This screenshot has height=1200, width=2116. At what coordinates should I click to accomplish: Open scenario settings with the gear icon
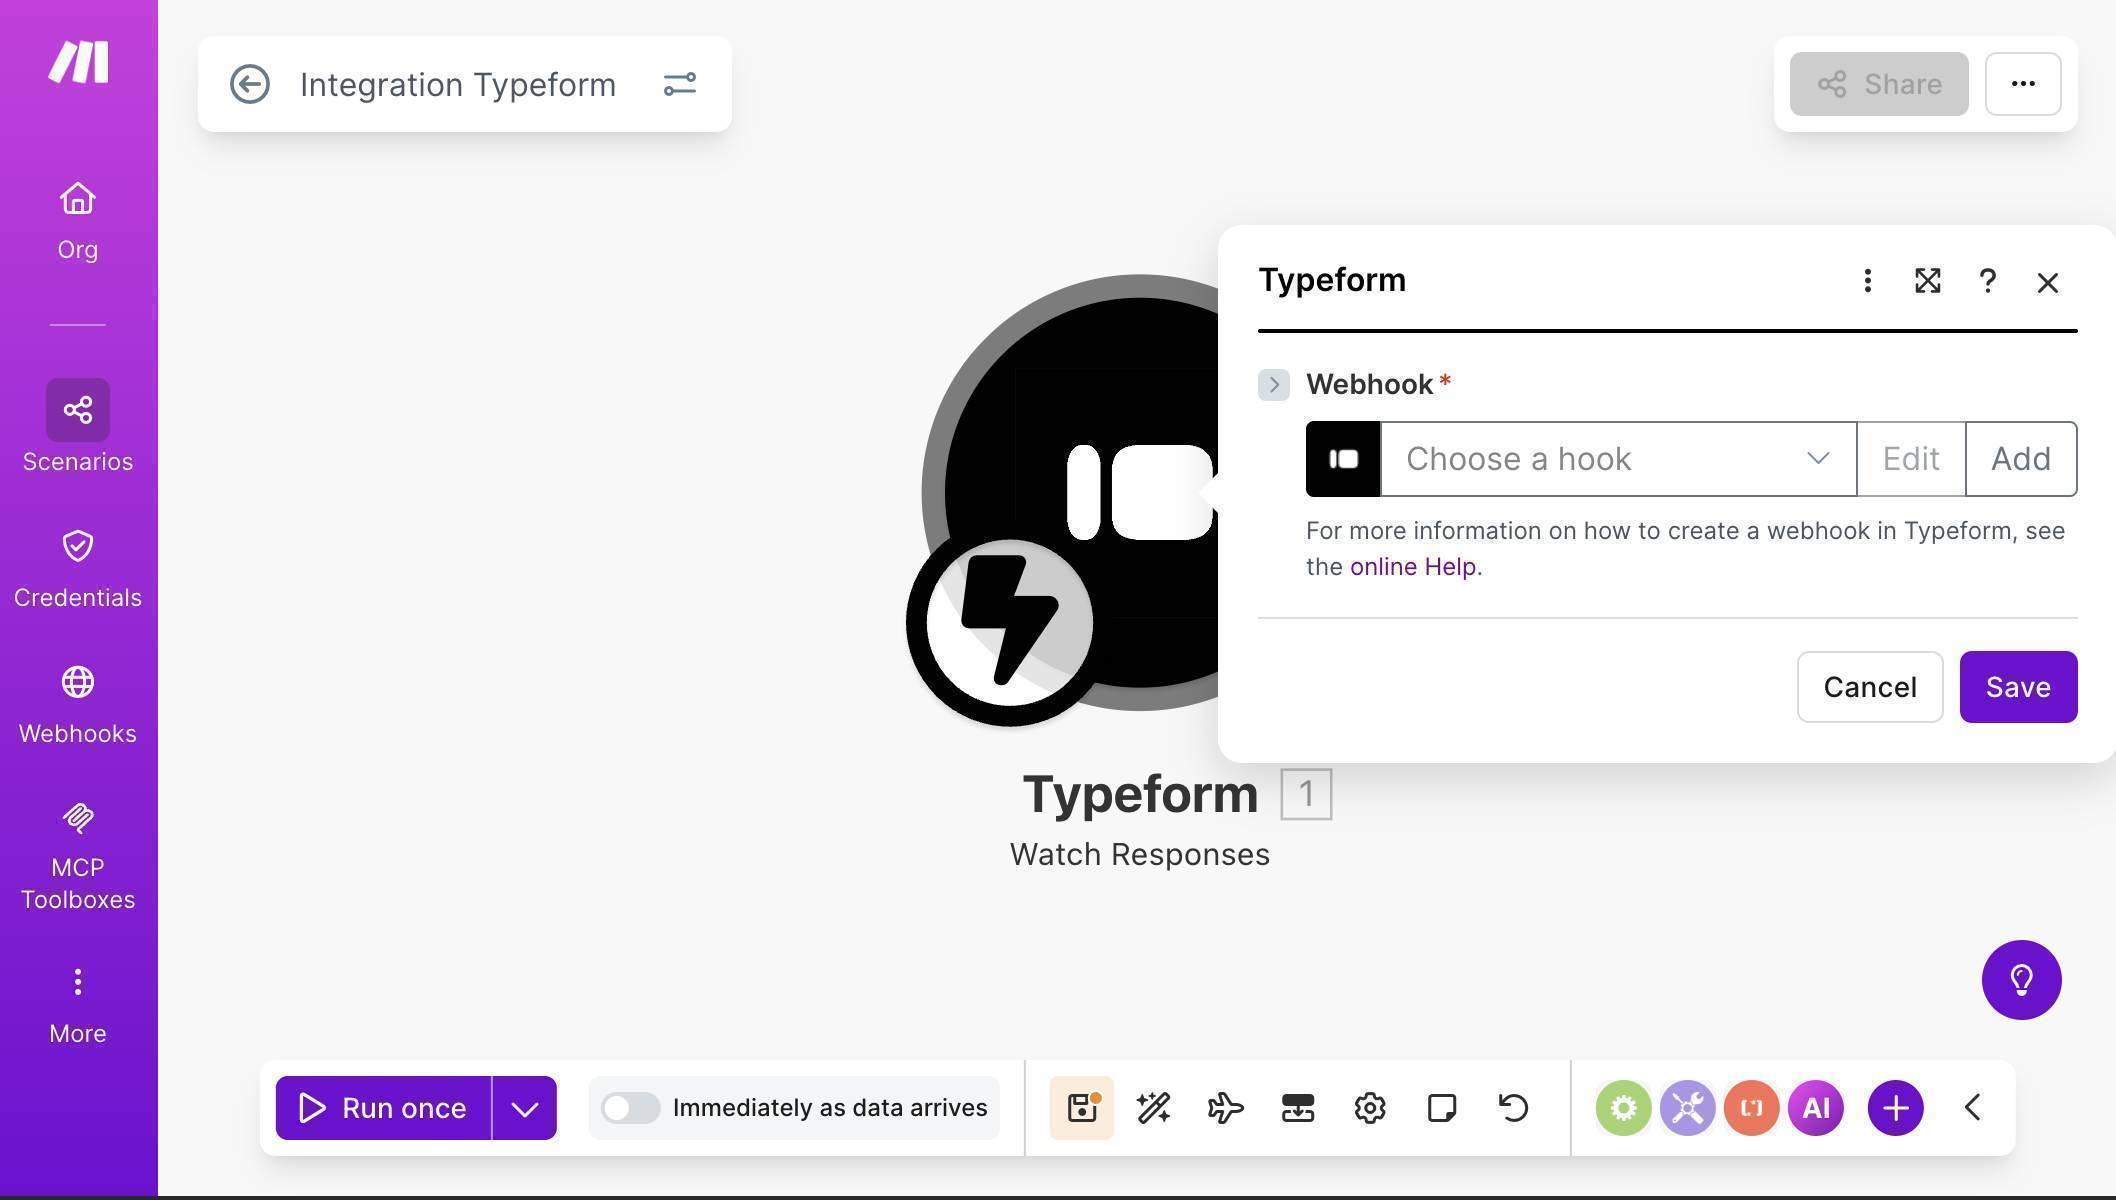[1369, 1107]
